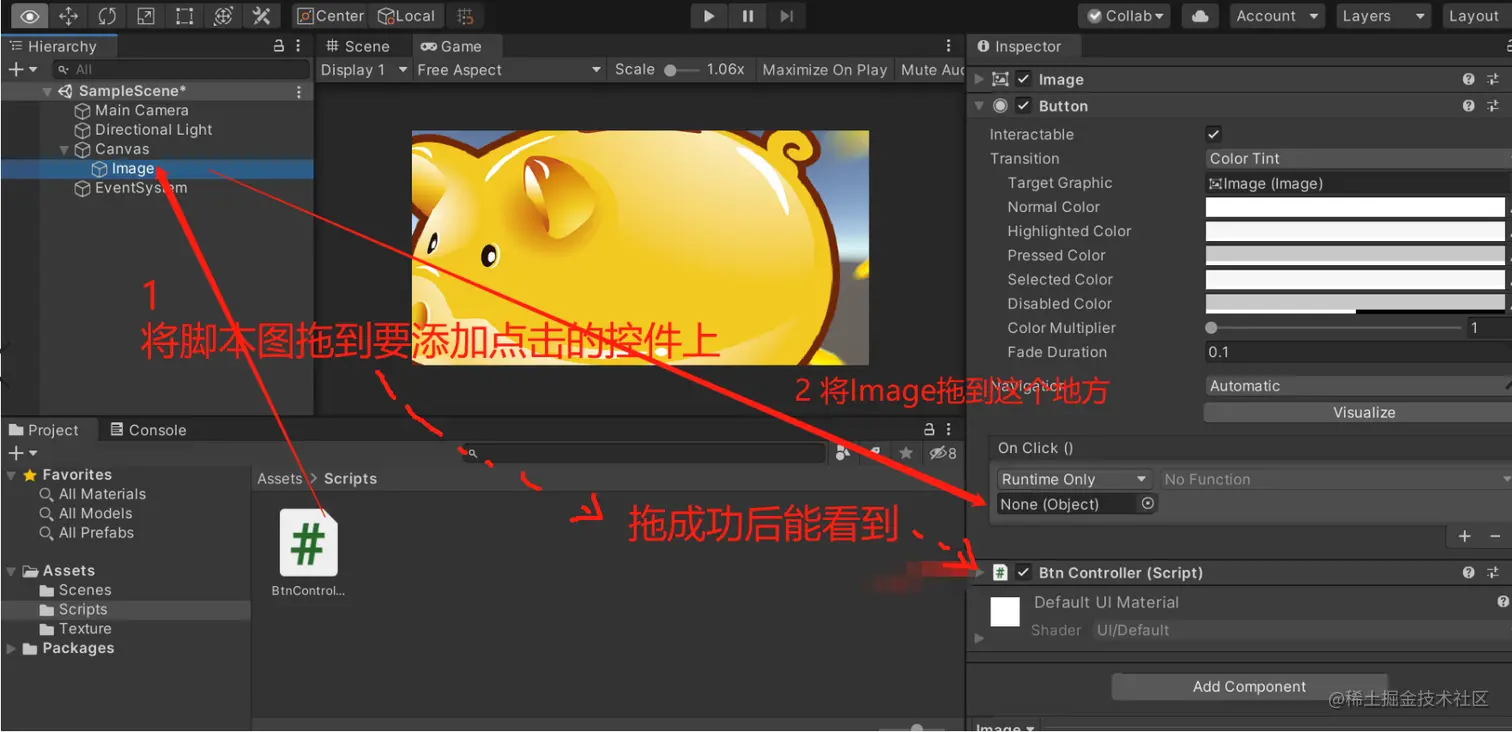Viewport: 1512px width, 732px height.
Task: Open the Runtime Only dropdown
Action: click(1075, 479)
